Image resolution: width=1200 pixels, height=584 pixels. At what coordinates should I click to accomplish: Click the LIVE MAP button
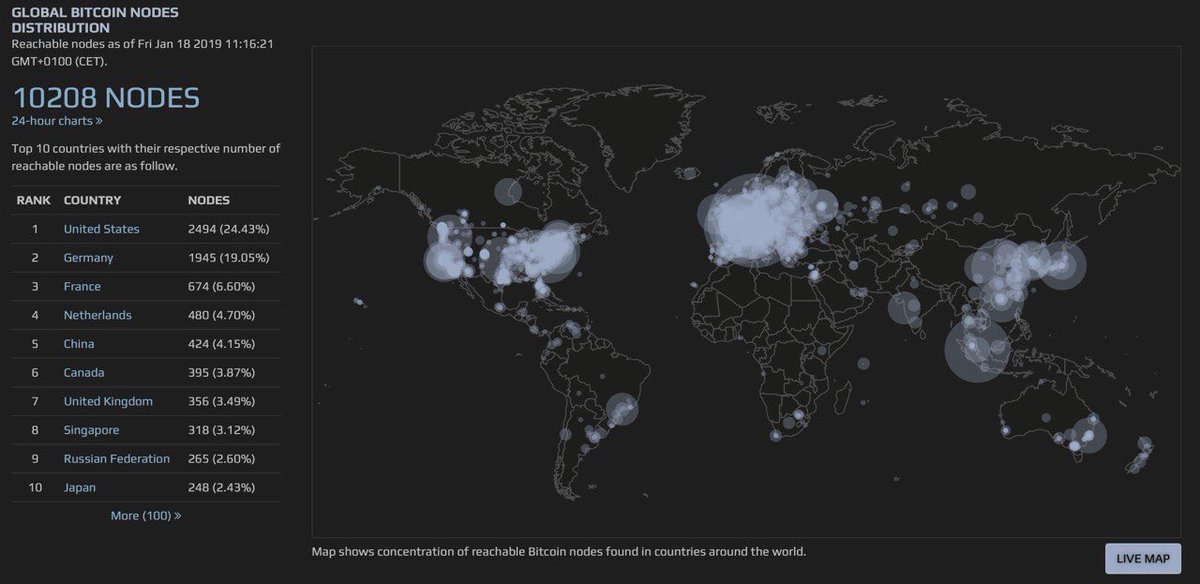(x=1142, y=558)
